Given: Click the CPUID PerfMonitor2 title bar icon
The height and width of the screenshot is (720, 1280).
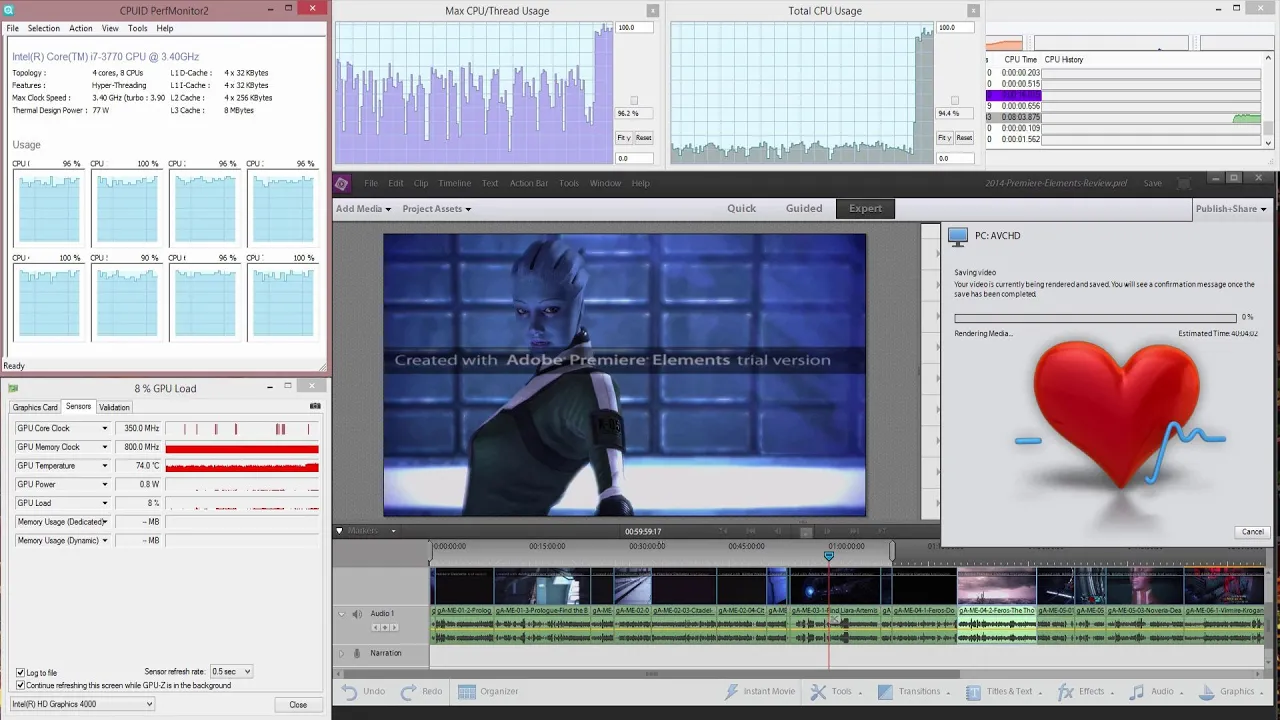Looking at the screenshot, I should click(10, 10).
